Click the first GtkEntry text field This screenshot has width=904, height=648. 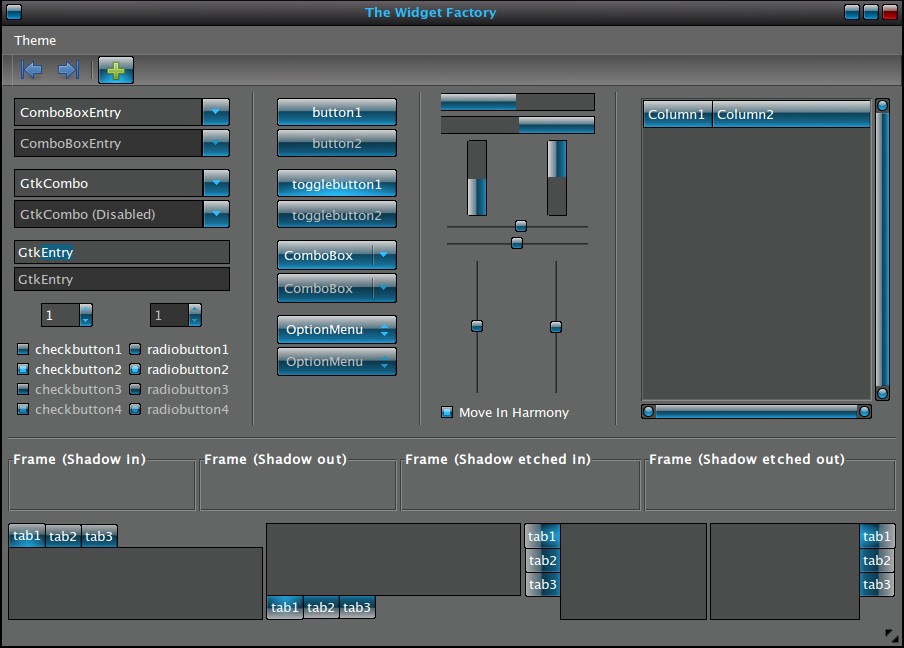point(122,252)
